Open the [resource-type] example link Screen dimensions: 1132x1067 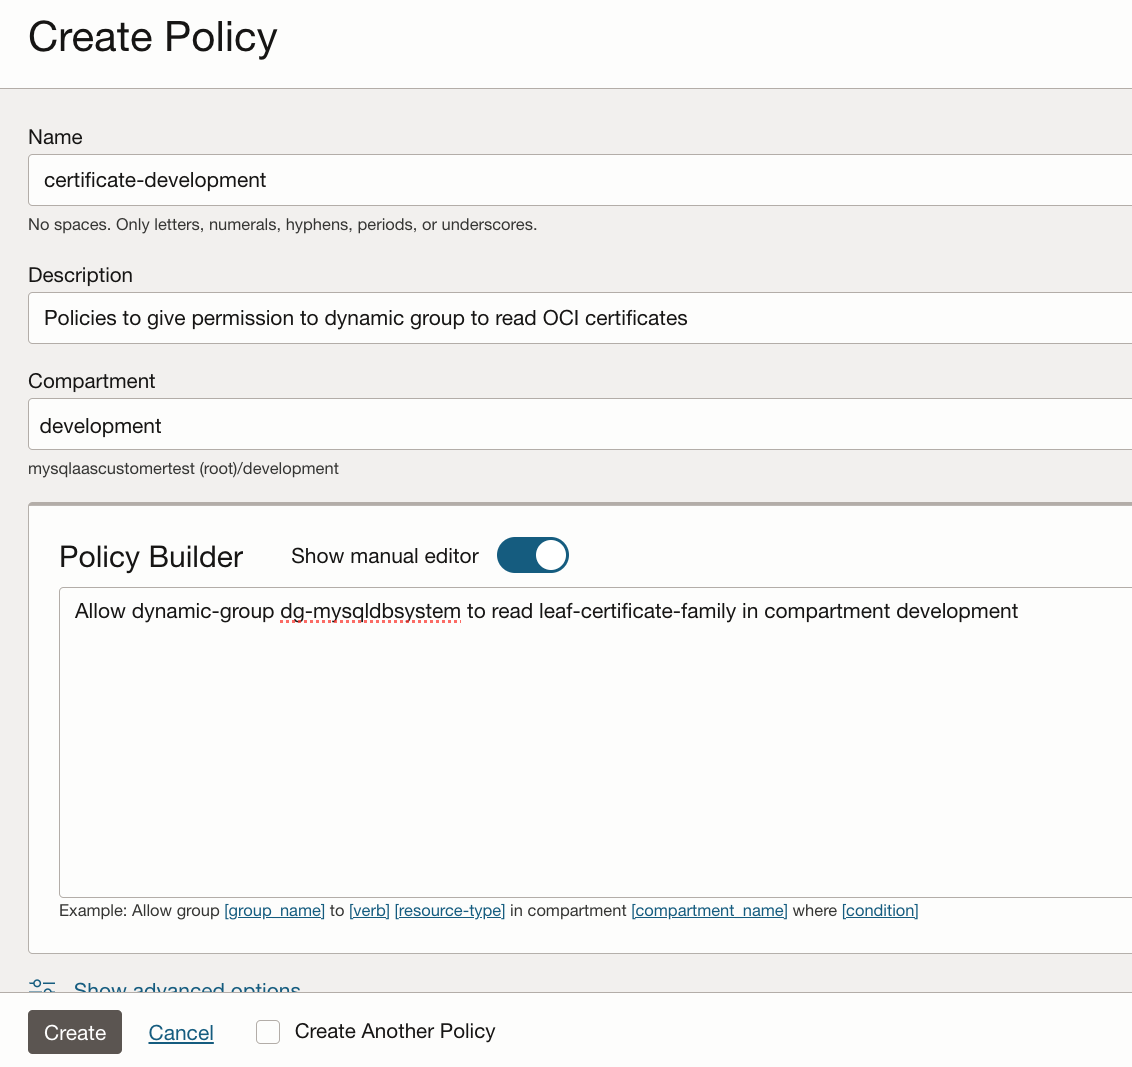450,910
